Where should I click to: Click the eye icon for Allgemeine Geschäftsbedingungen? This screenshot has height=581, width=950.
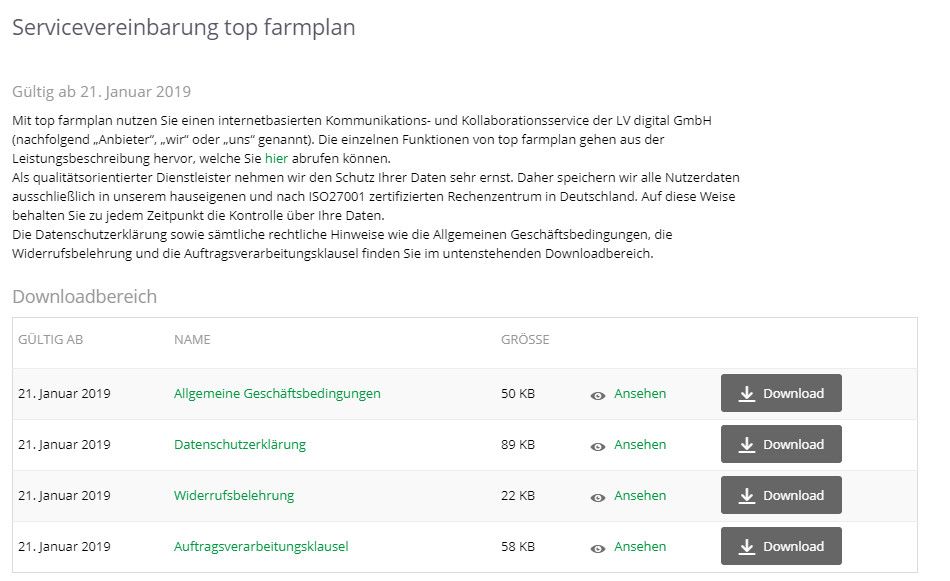click(x=598, y=396)
